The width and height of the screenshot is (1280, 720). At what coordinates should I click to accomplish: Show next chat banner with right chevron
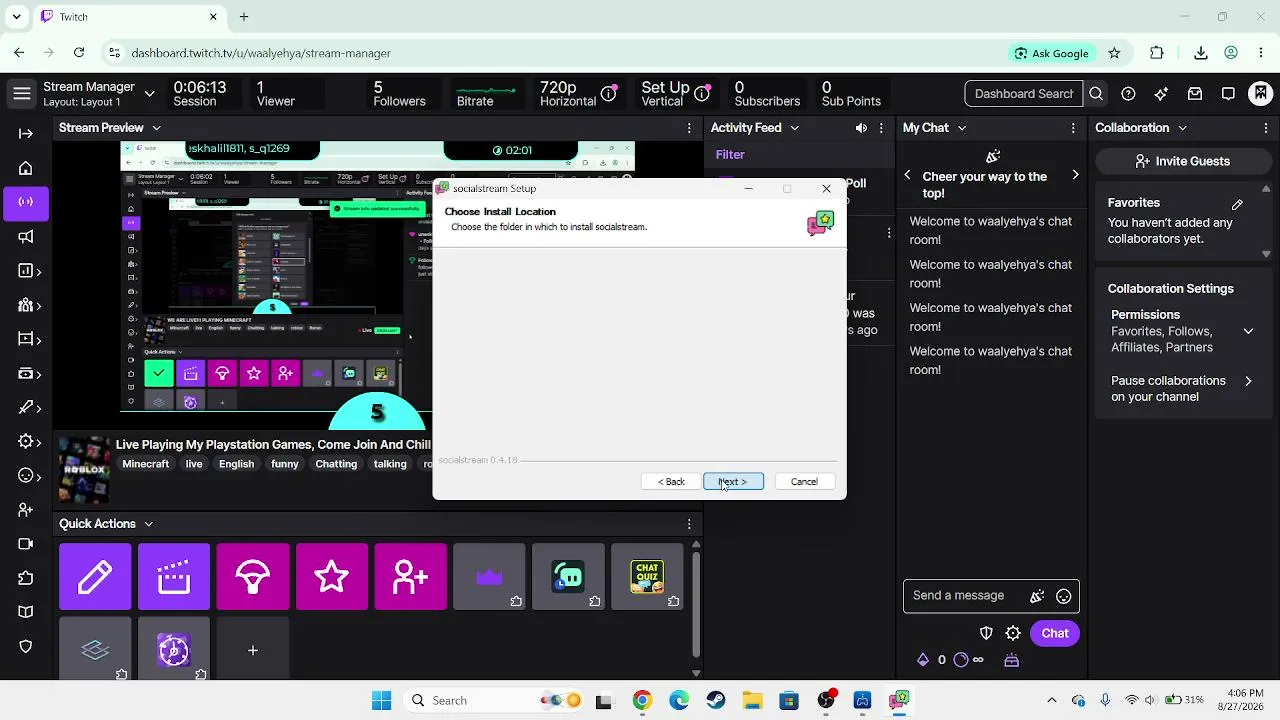pos(1075,175)
